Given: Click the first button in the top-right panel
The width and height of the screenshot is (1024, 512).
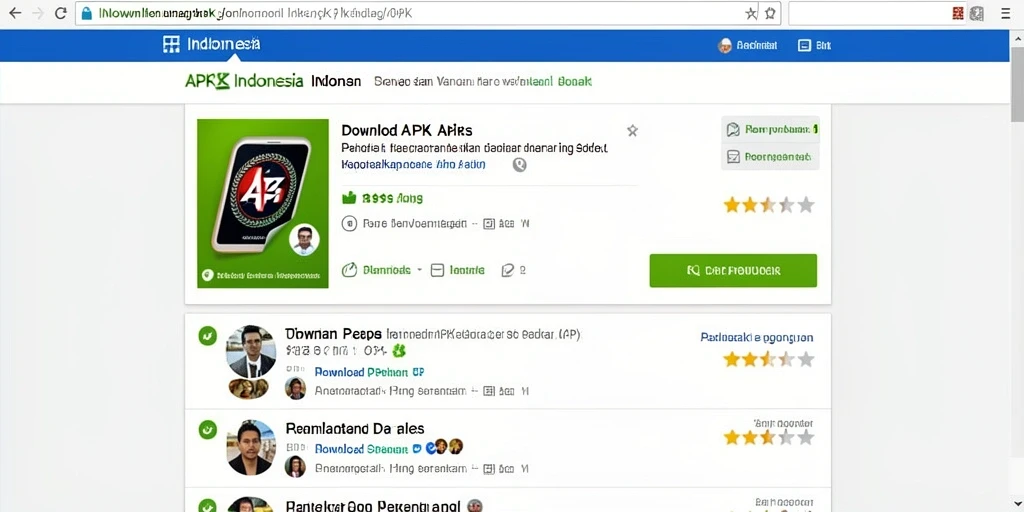Looking at the screenshot, I should (x=771, y=129).
